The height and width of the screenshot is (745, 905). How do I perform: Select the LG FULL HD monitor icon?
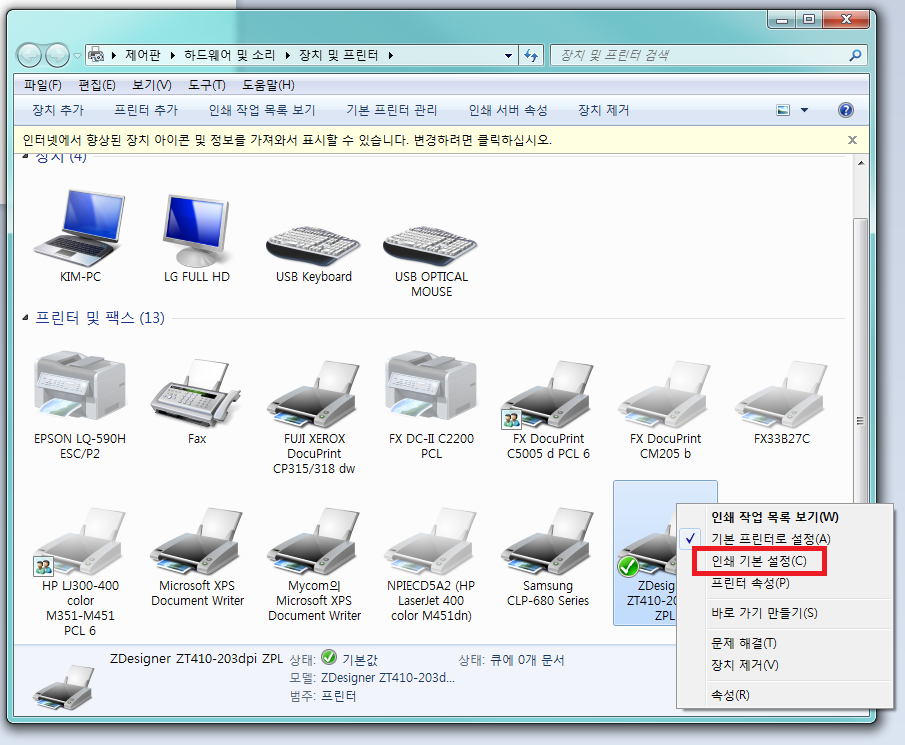196,230
